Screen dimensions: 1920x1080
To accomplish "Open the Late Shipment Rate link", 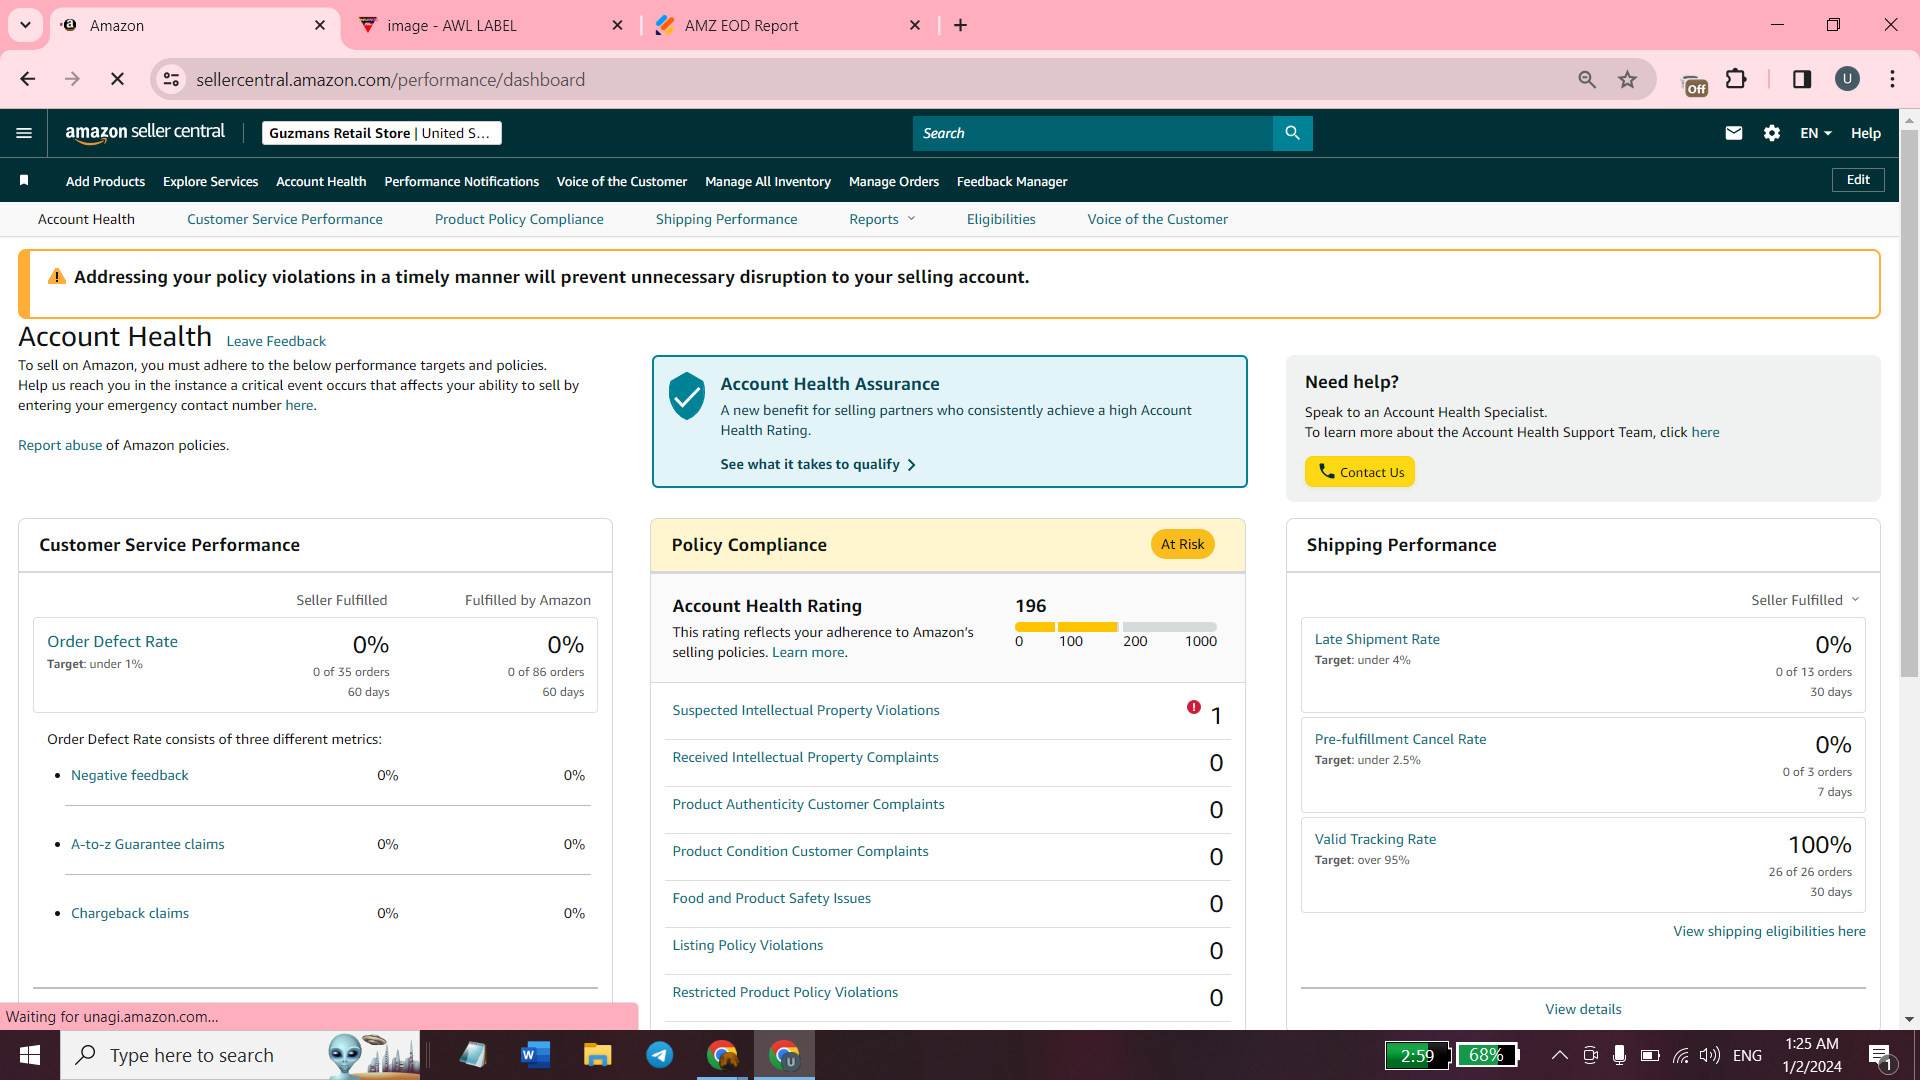I will pos(1377,639).
